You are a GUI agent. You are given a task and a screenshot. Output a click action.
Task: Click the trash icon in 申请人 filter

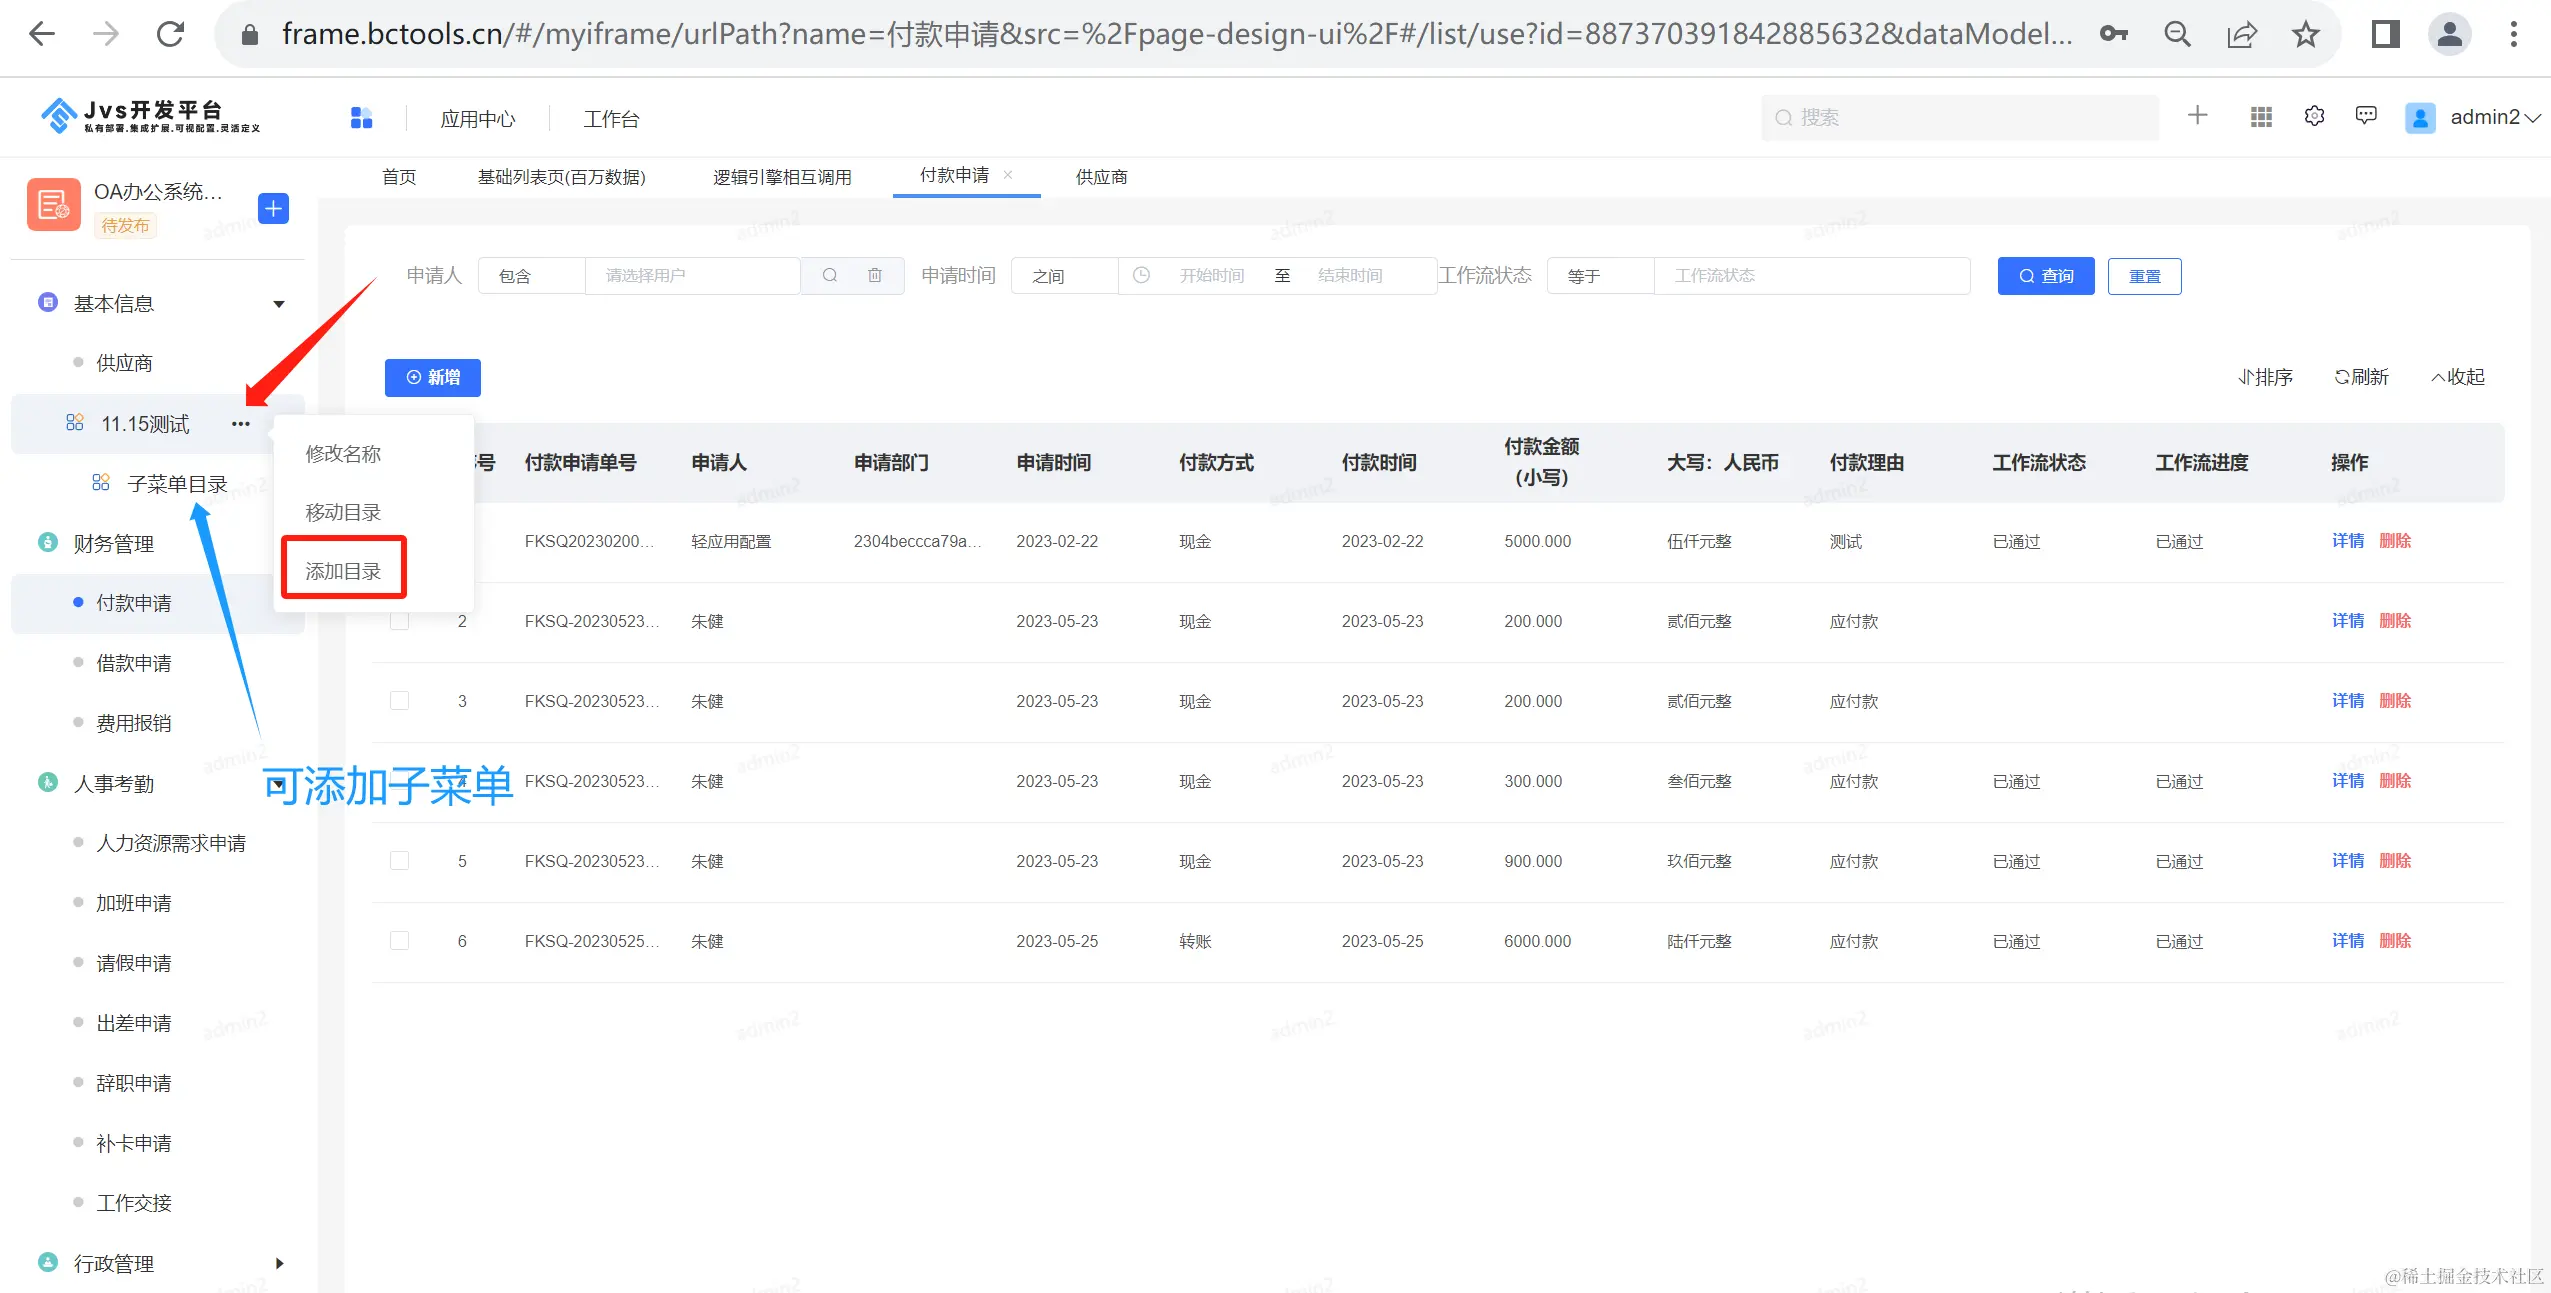coord(875,275)
